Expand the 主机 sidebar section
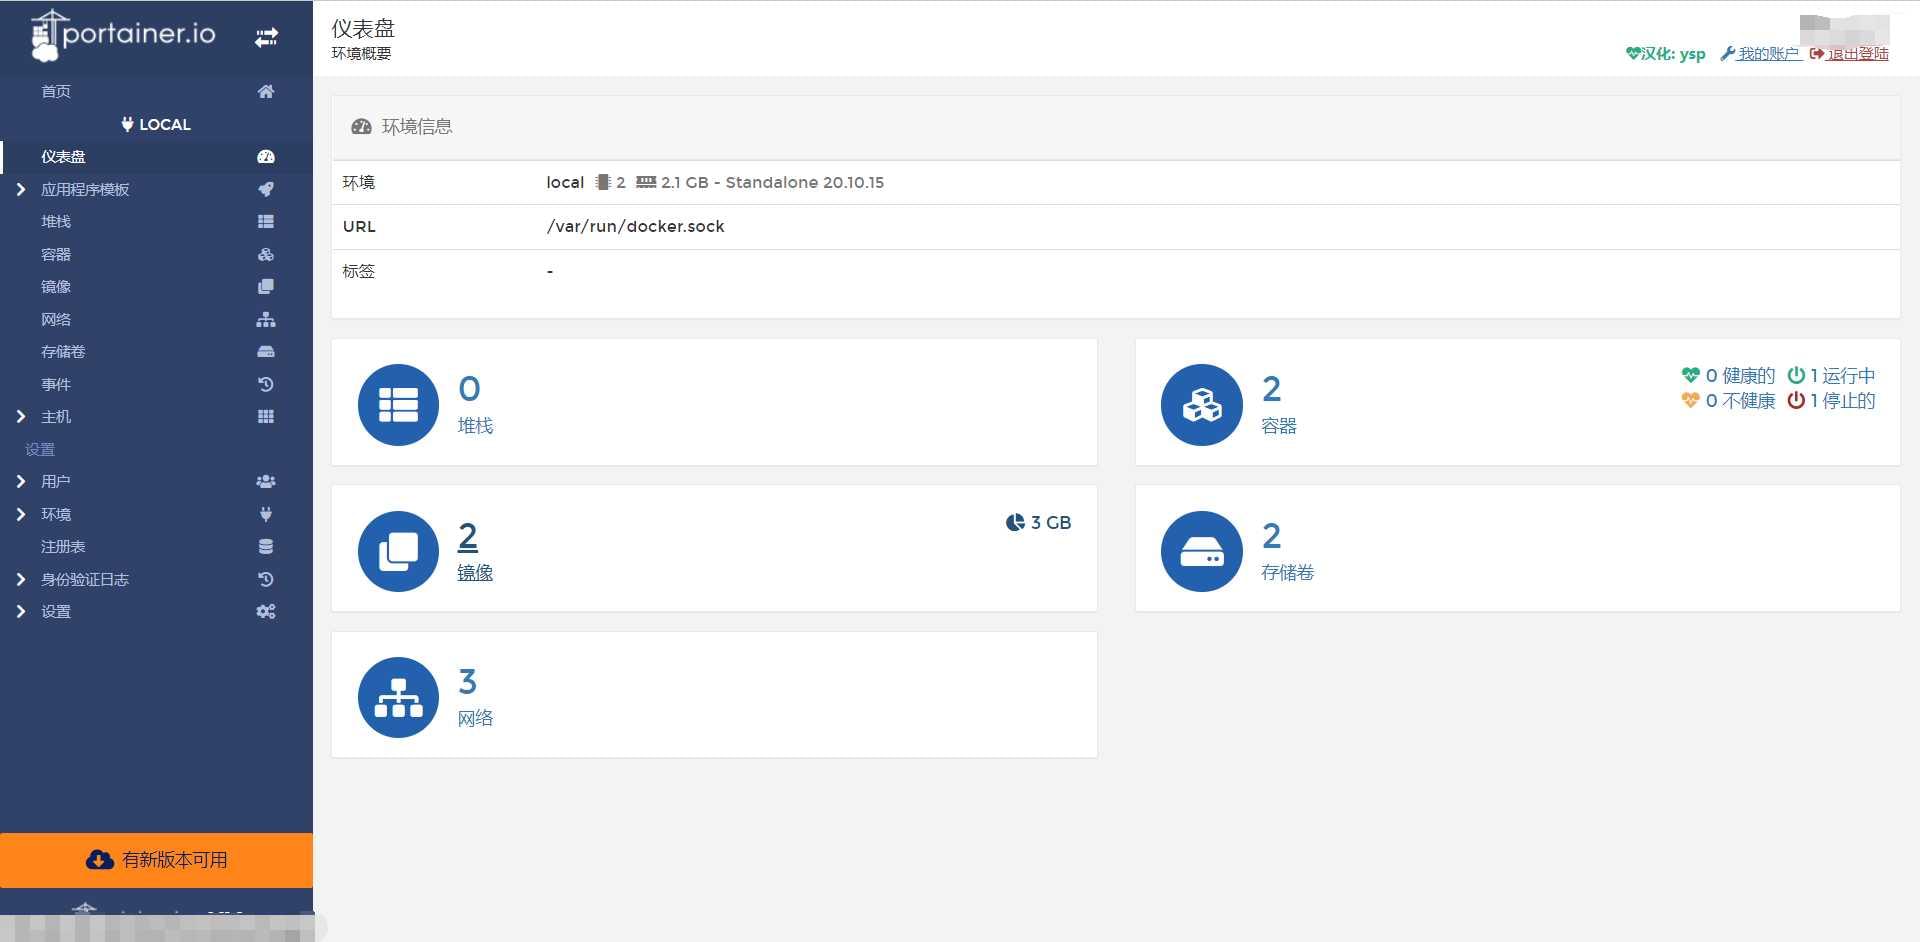The image size is (1920, 942). point(21,417)
